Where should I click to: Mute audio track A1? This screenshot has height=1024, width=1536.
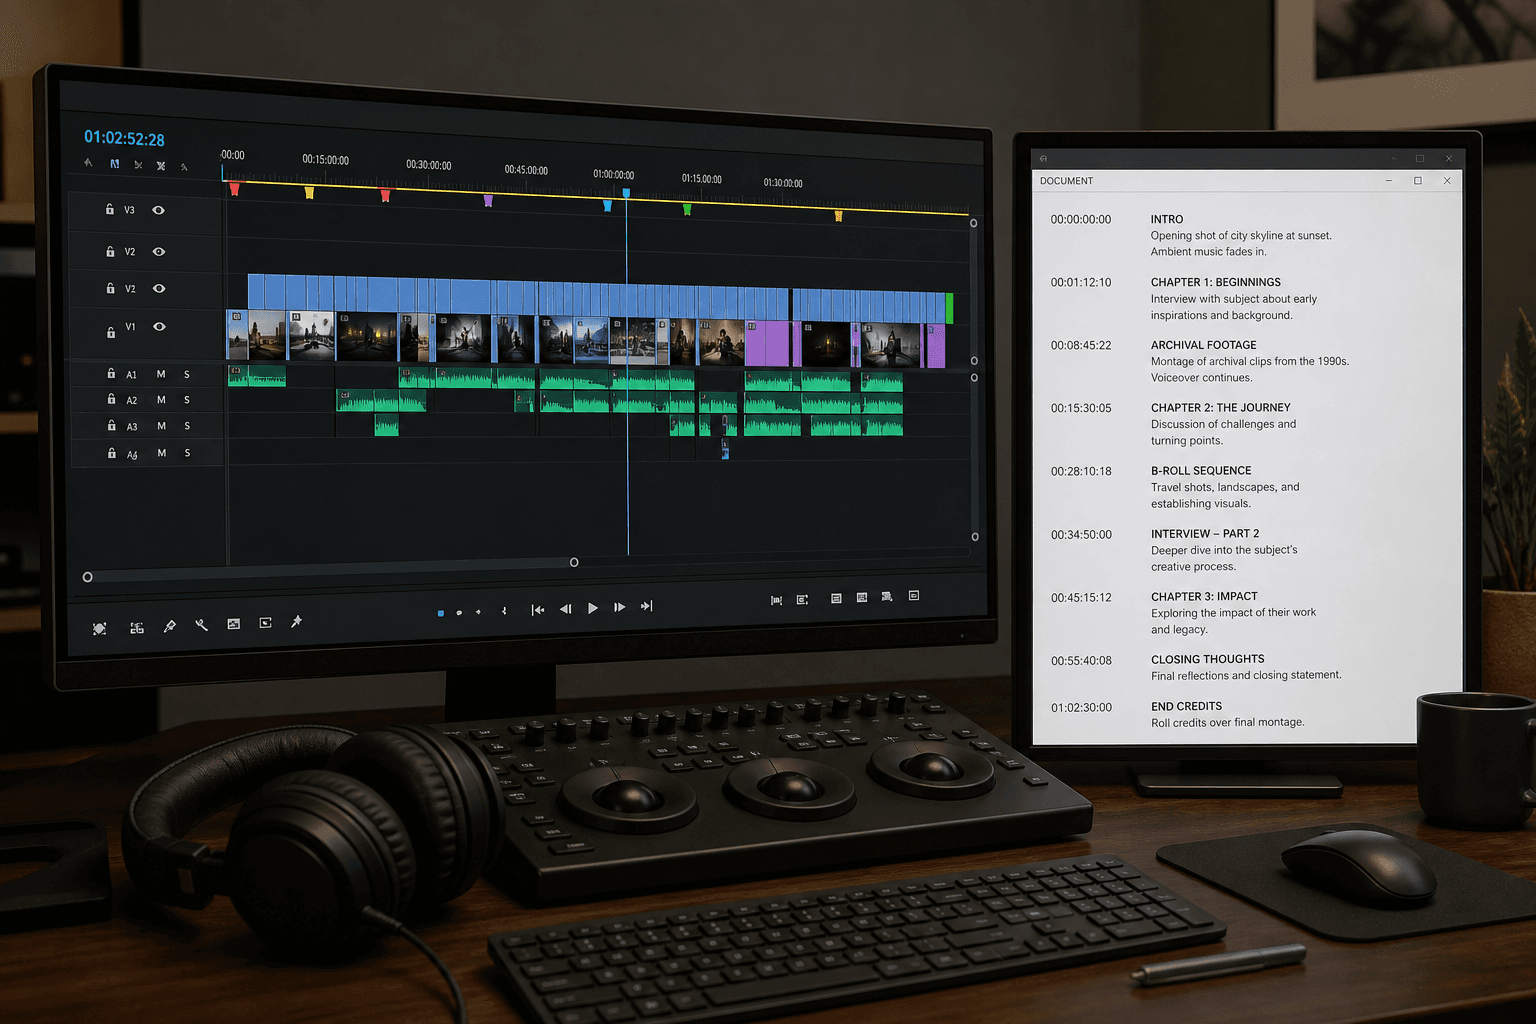click(161, 374)
